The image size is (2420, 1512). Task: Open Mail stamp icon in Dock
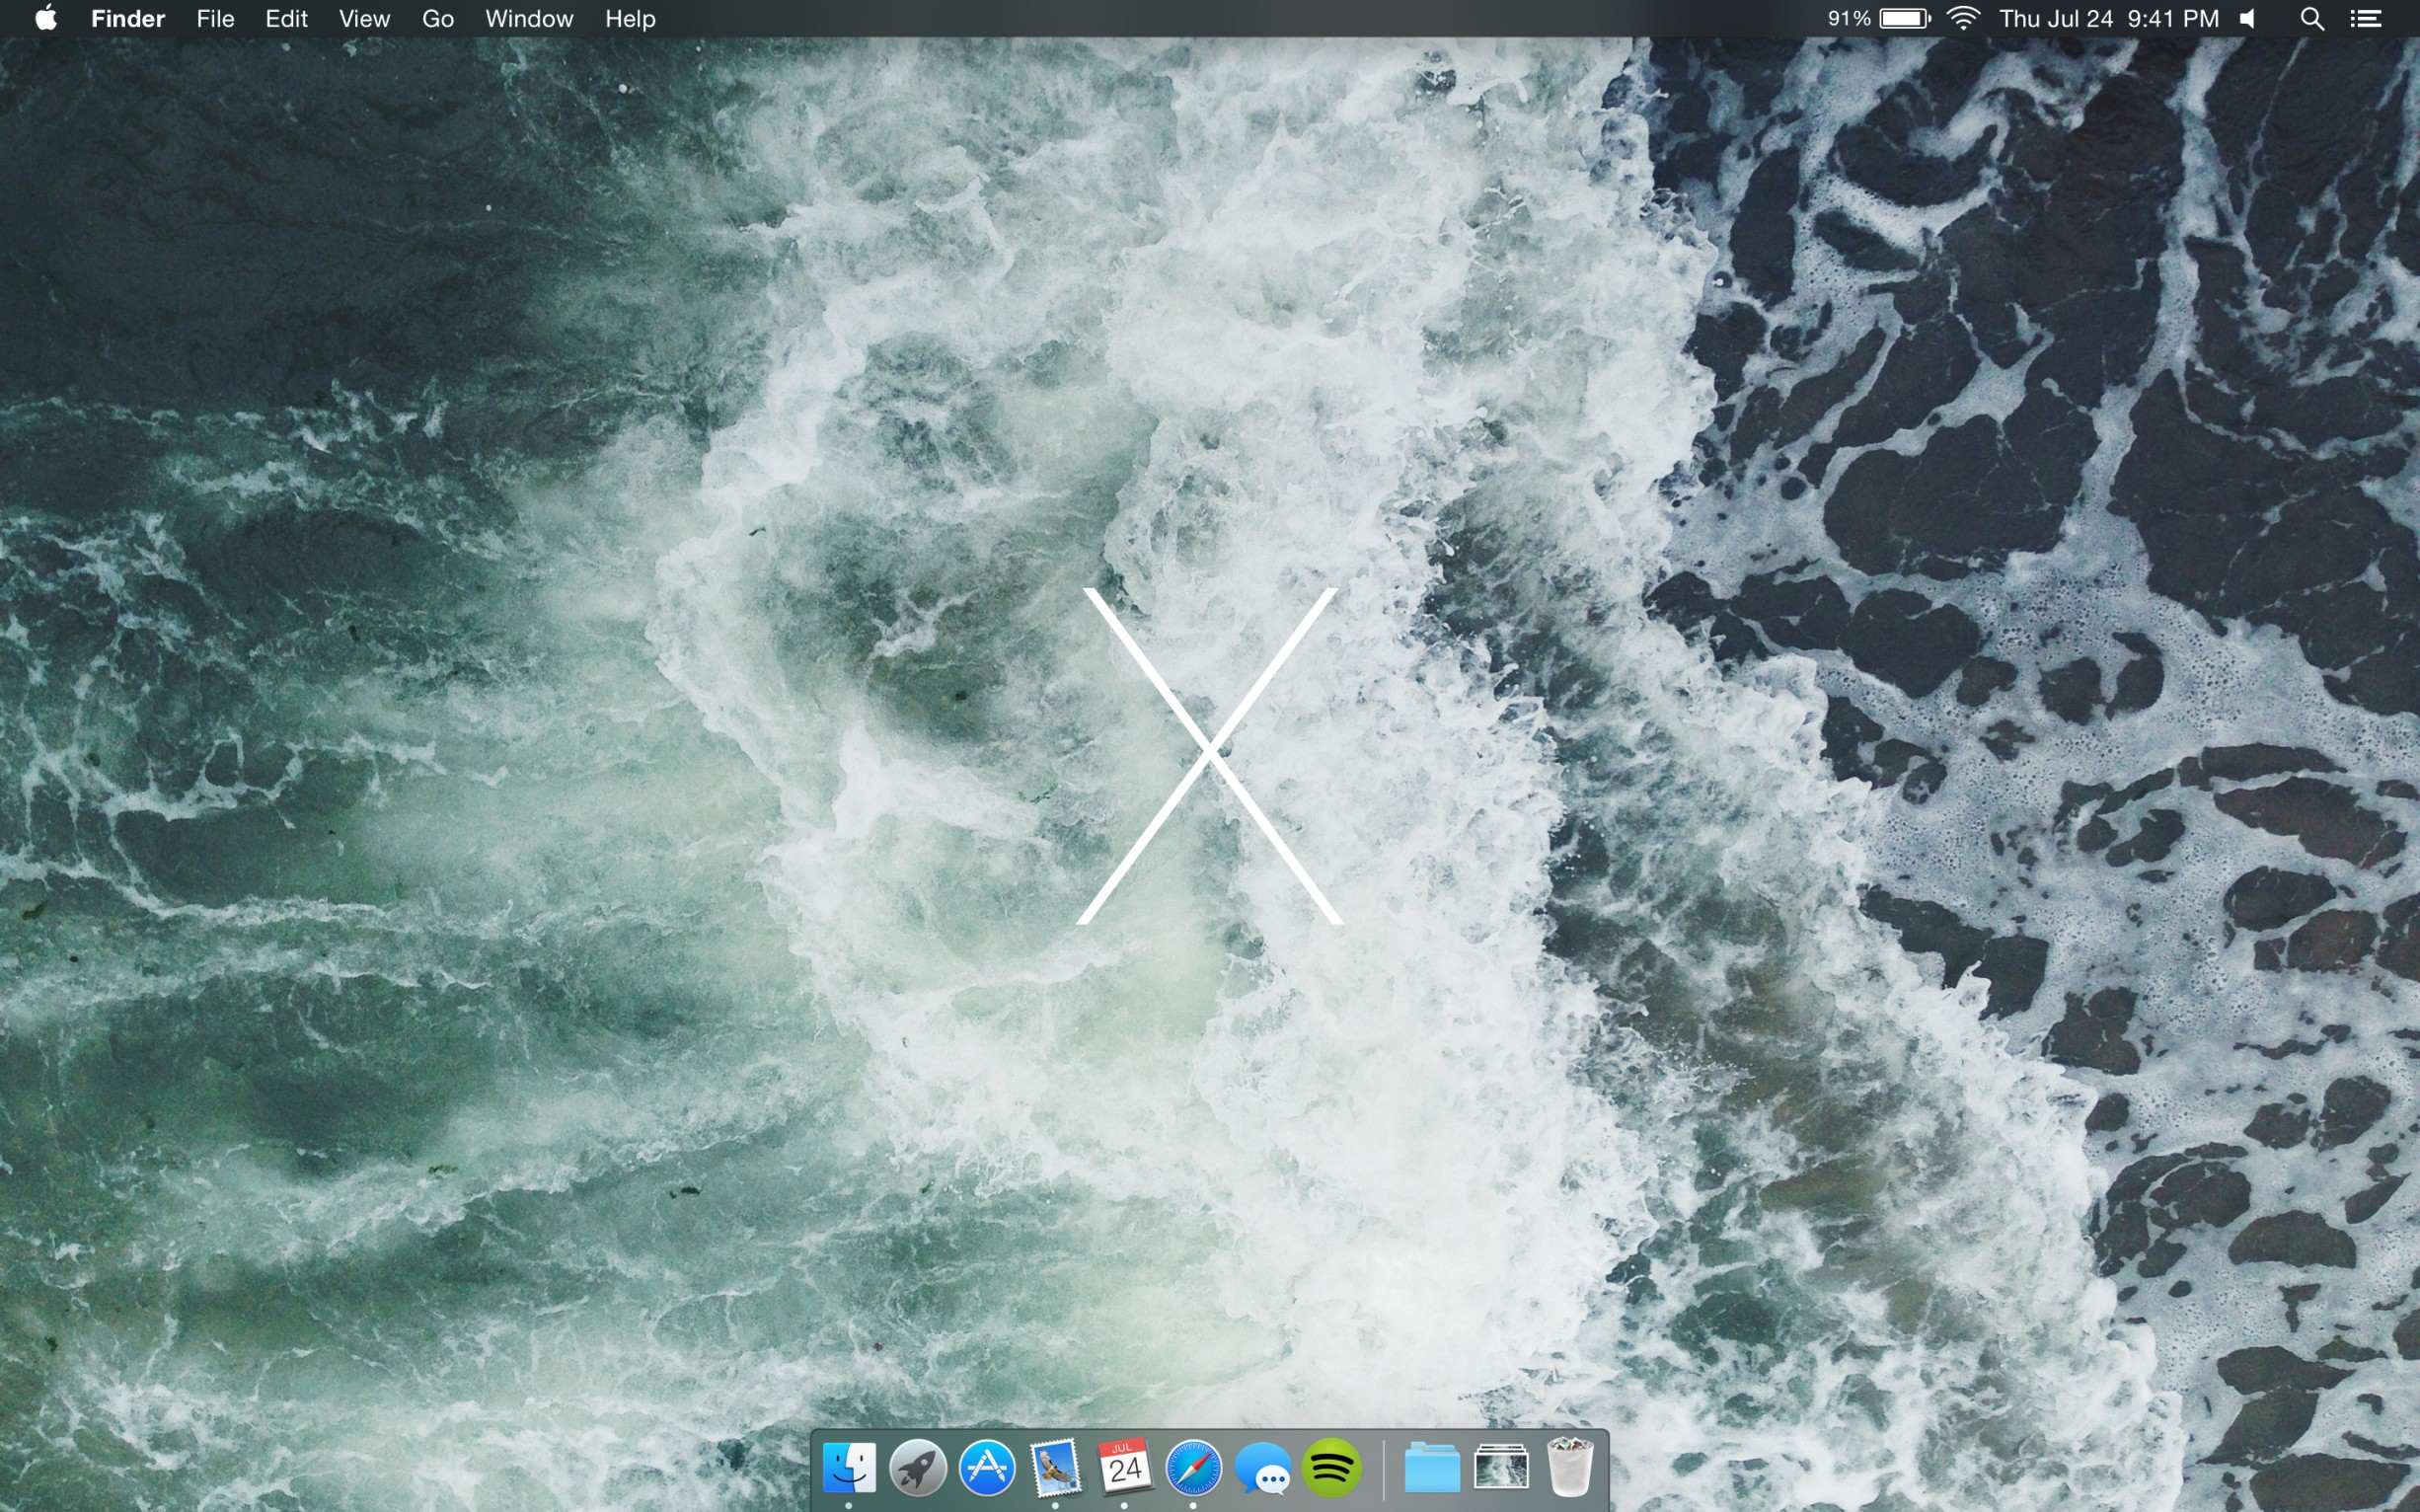point(1056,1468)
